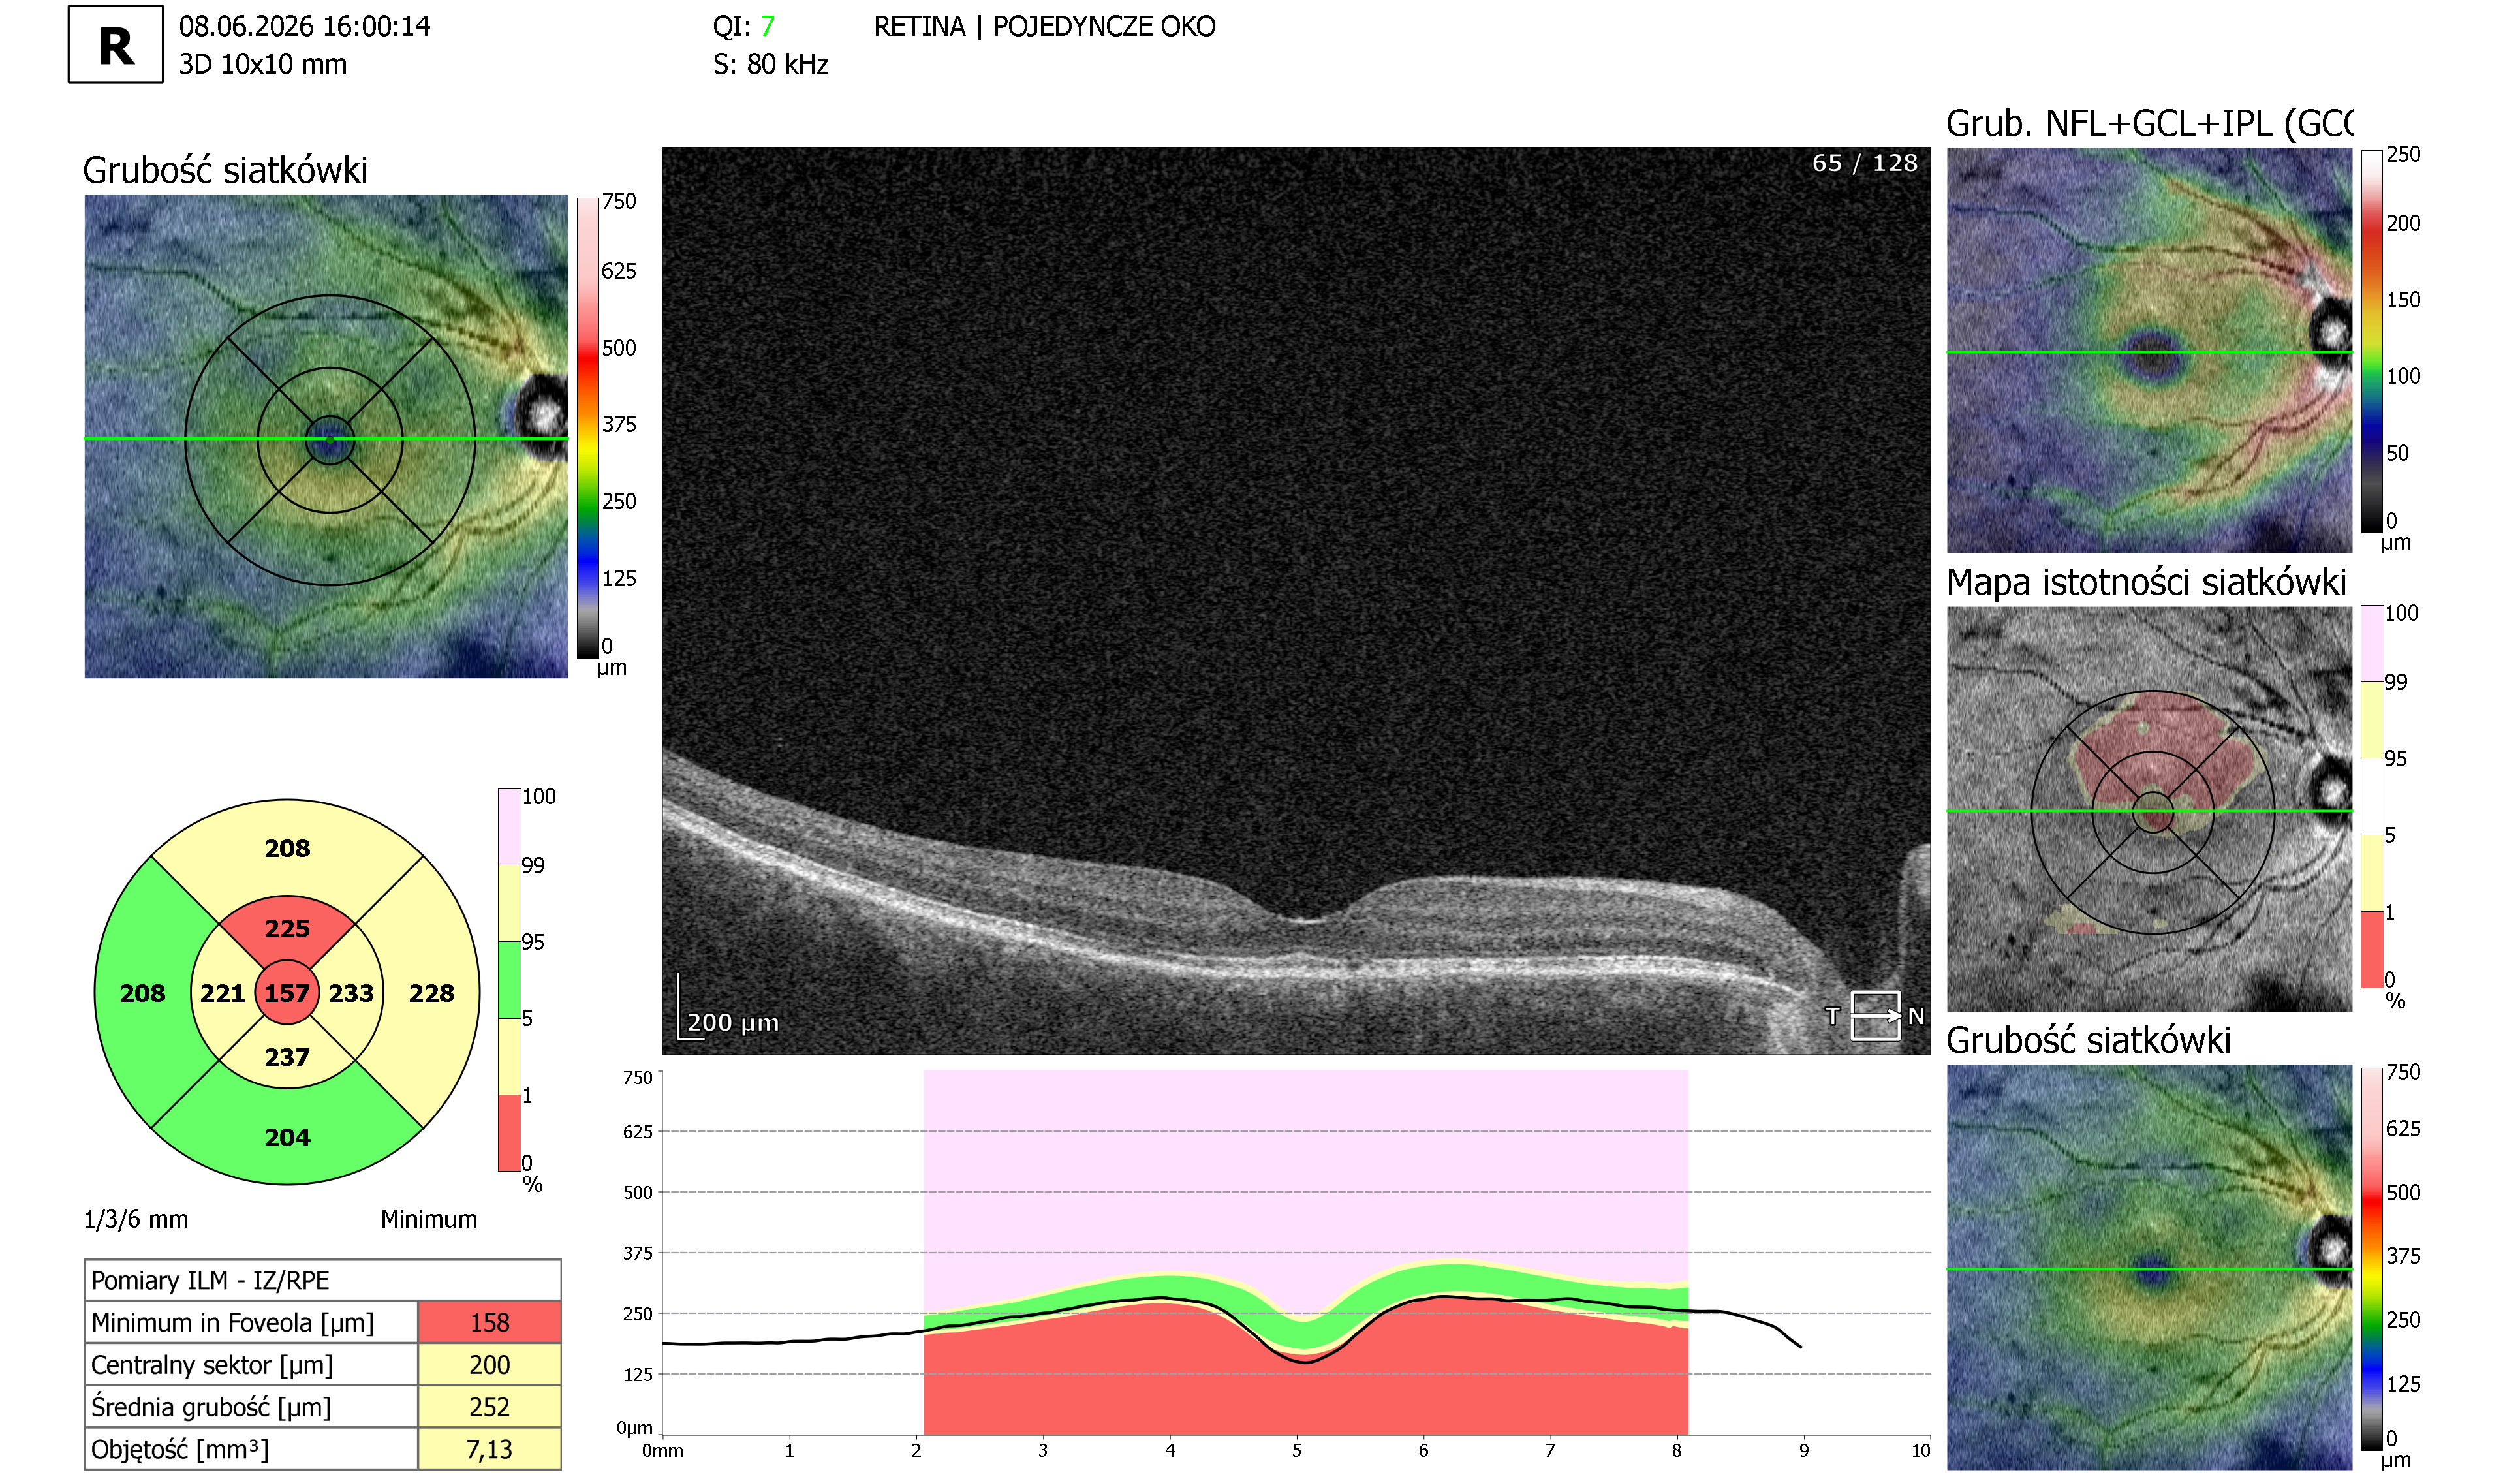Click the Minimum label below sector chart
This screenshot has height=1481, width=2520.
click(x=429, y=1219)
